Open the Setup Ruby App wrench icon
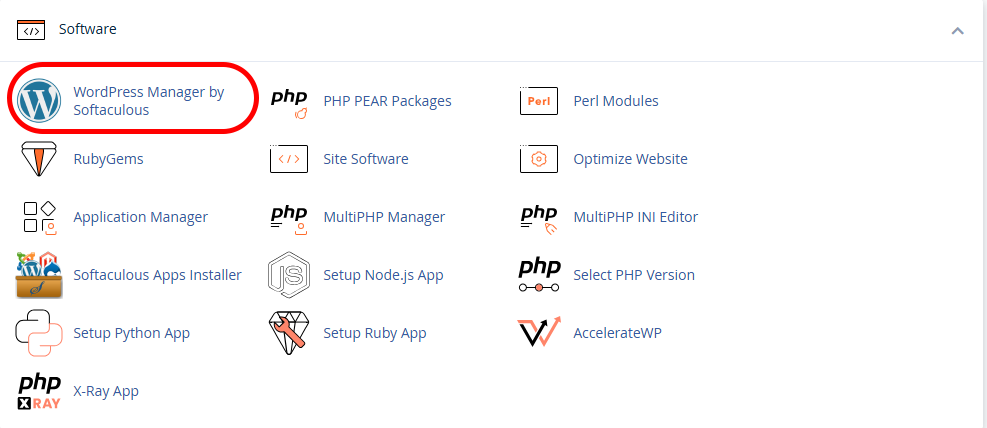The image size is (987, 428). [287, 331]
